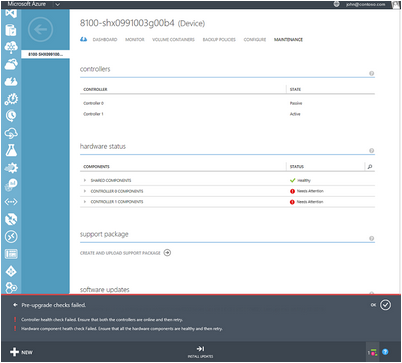This screenshot has width=402, height=363.
Task: Click the Passive state value
Action: [x=296, y=103]
